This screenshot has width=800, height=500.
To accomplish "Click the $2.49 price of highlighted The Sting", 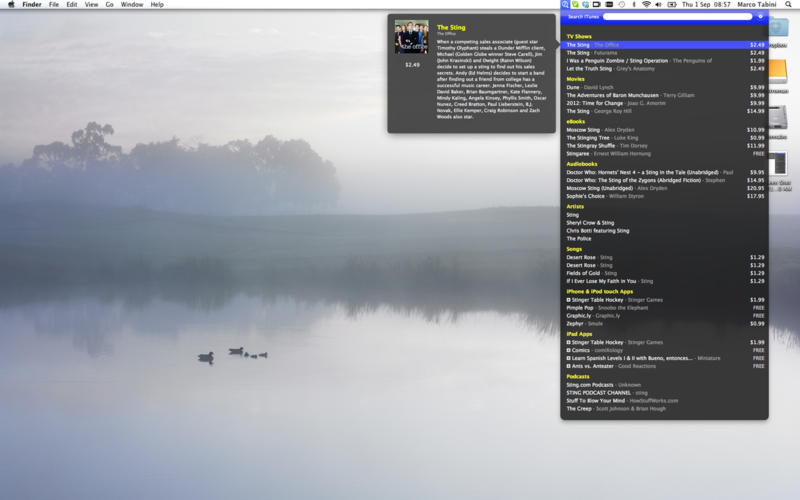I will point(757,45).
